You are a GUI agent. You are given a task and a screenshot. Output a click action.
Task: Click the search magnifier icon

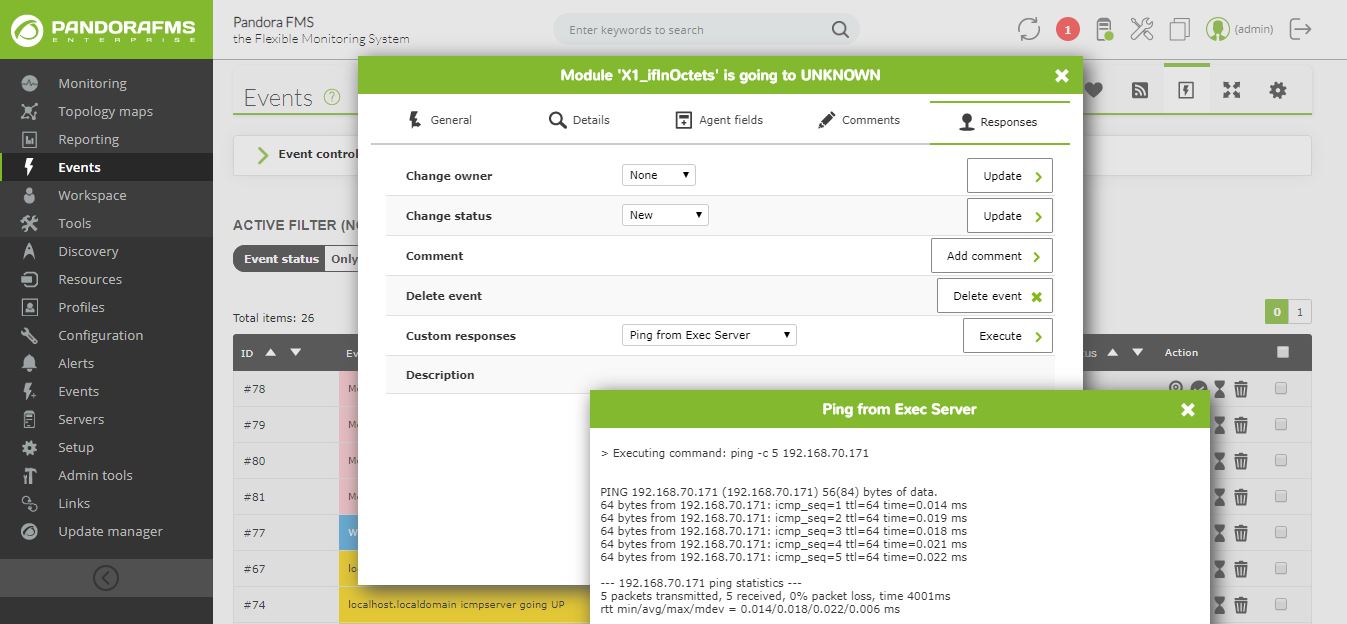tap(840, 29)
